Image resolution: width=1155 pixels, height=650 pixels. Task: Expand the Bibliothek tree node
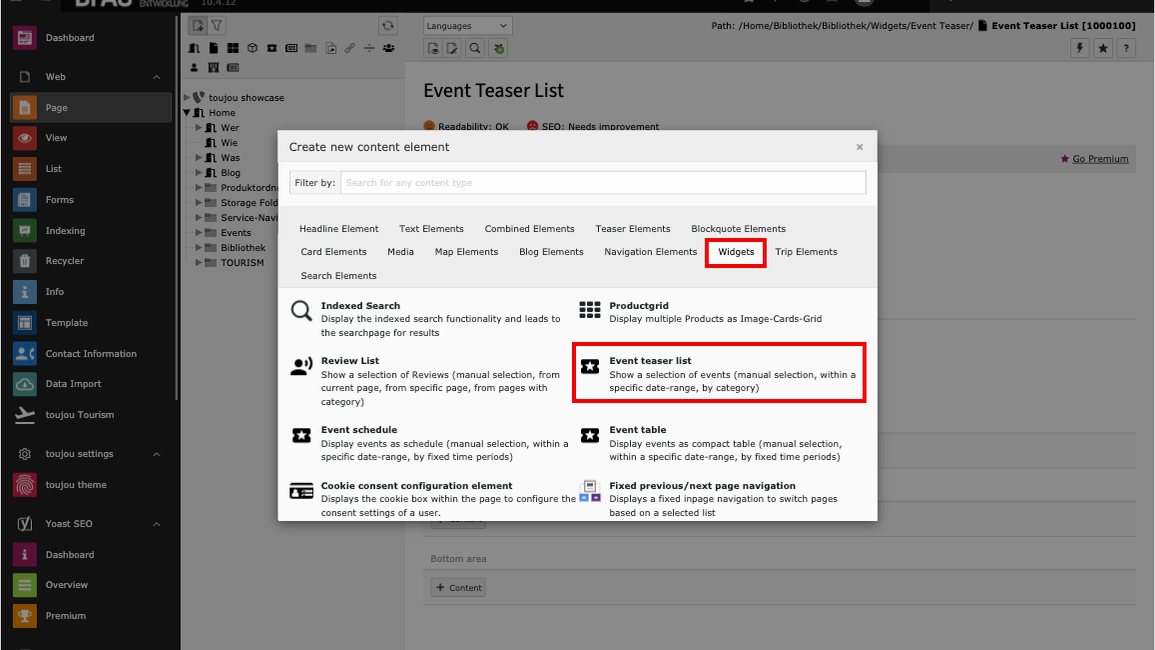(199, 248)
